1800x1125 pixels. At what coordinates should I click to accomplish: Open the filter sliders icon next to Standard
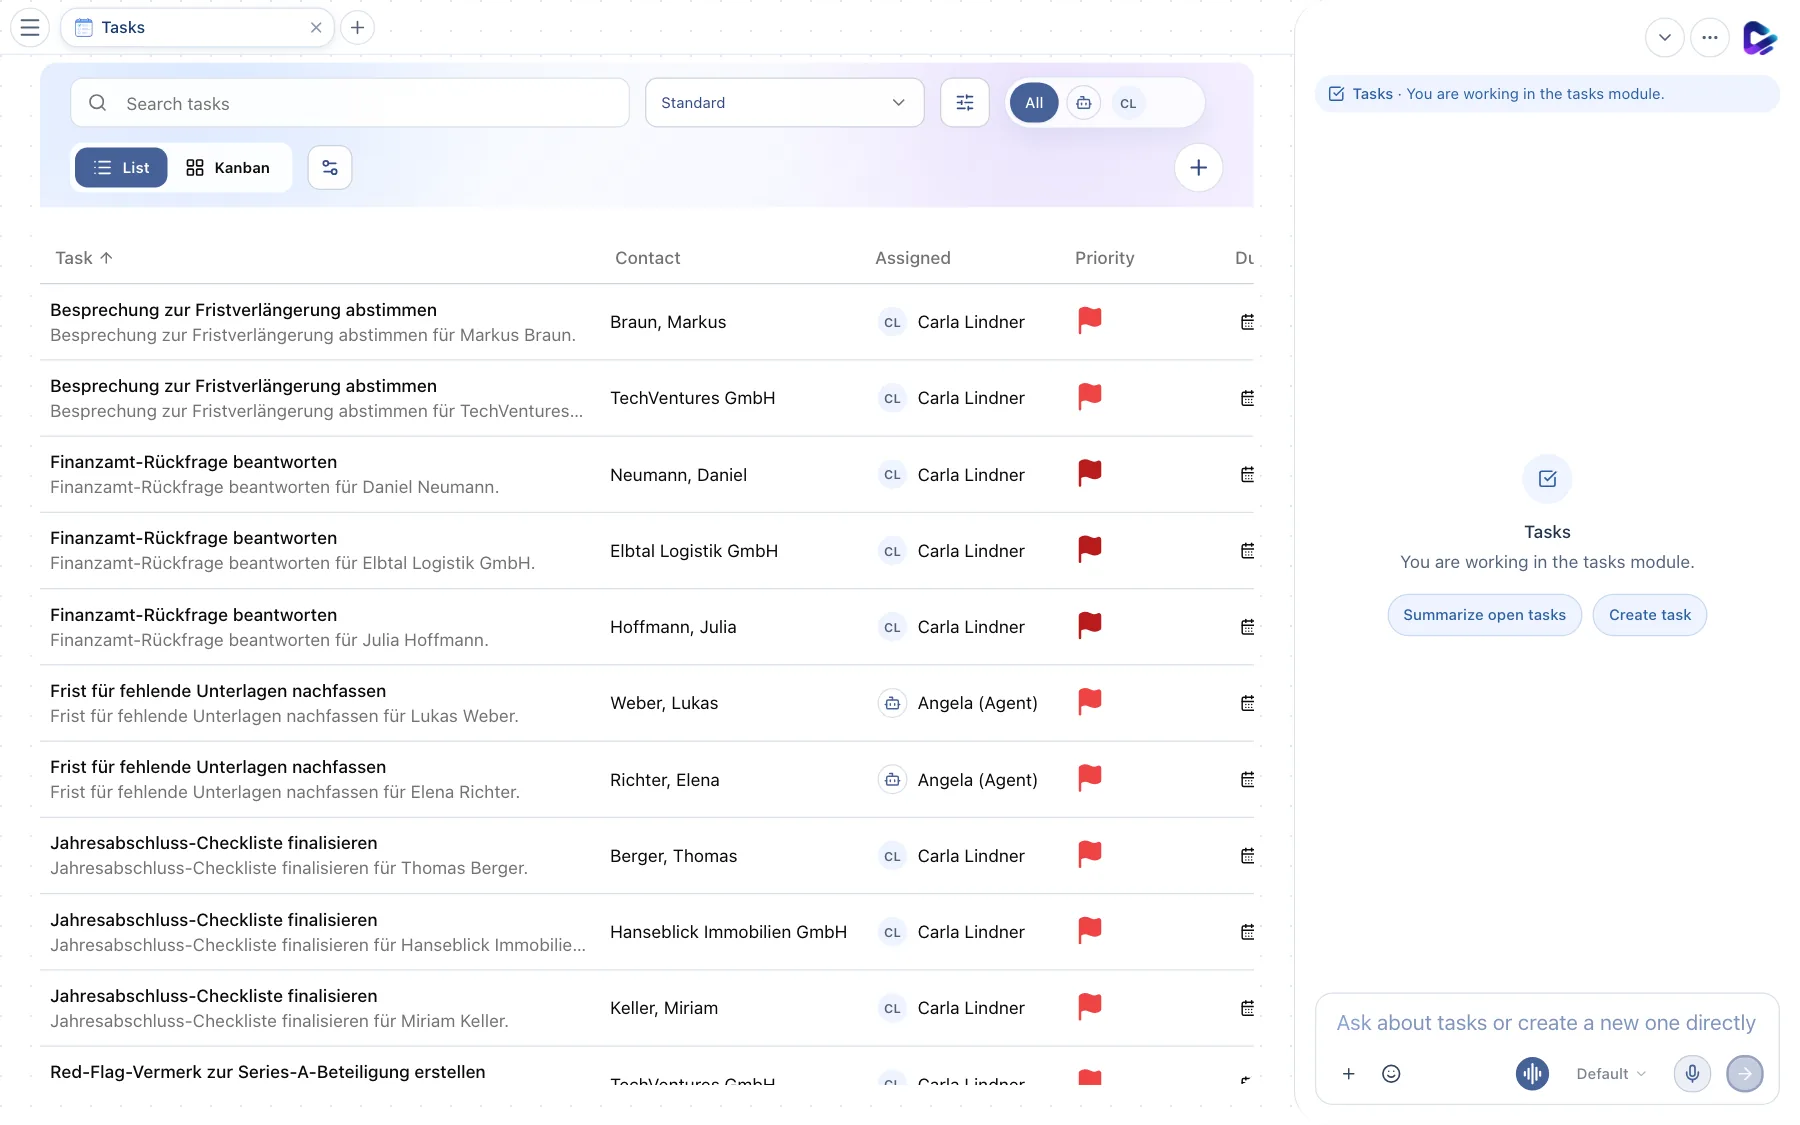click(965, 103)
